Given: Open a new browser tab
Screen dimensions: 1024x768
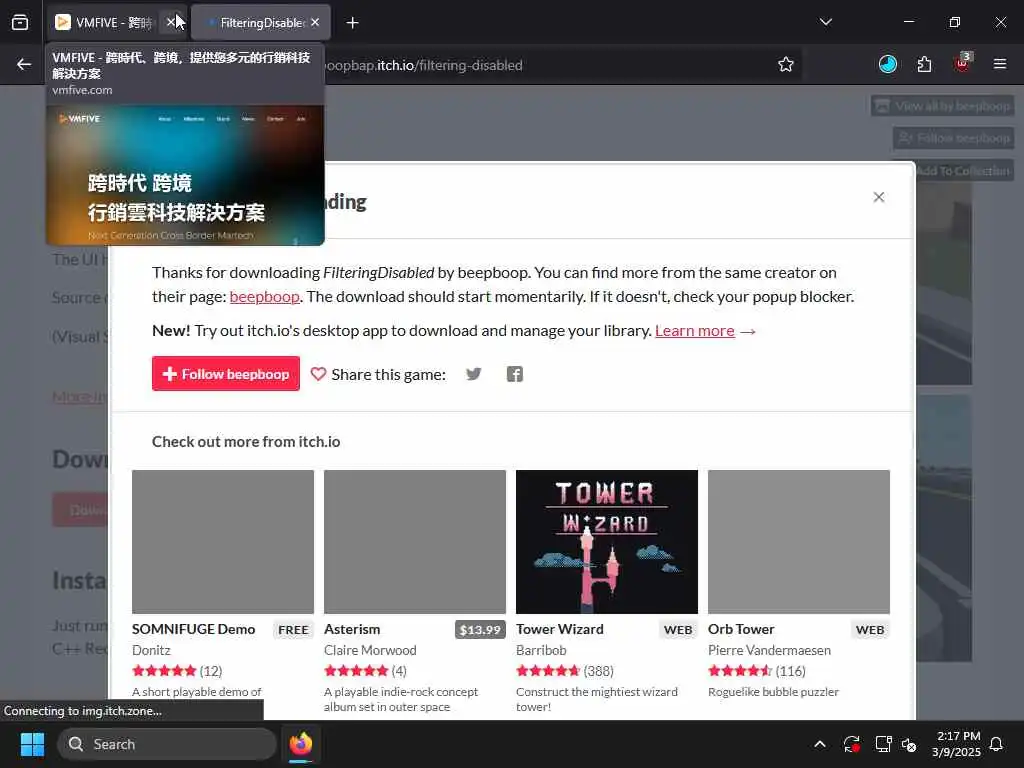Looking at the screenshot, I should tap(353, 23).
